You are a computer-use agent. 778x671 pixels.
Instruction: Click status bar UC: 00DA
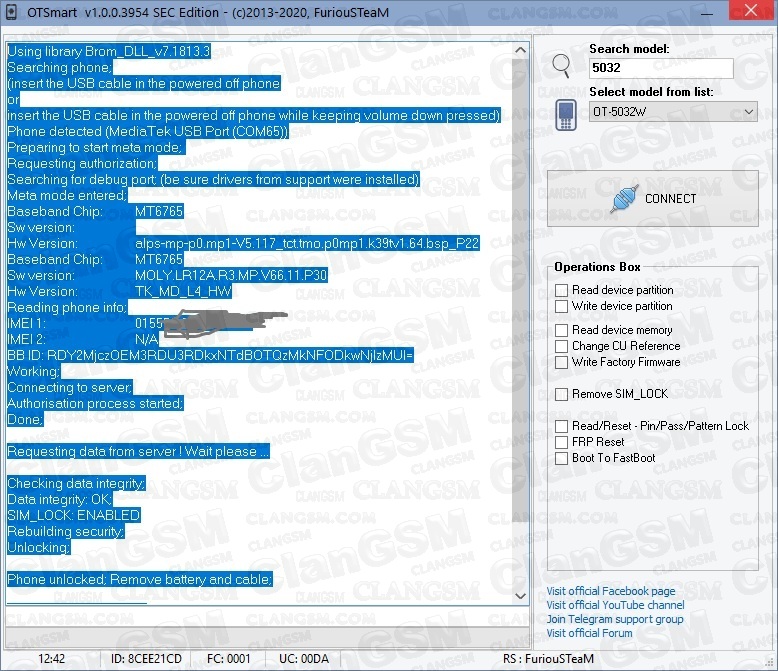[304, 659]
